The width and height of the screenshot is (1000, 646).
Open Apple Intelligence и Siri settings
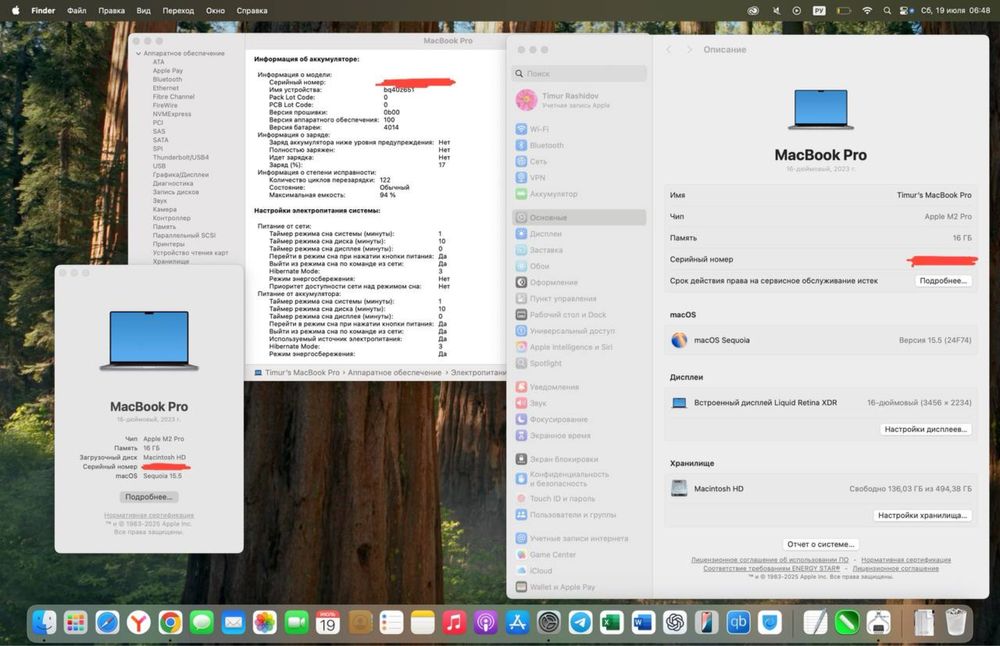pos(580,347)
